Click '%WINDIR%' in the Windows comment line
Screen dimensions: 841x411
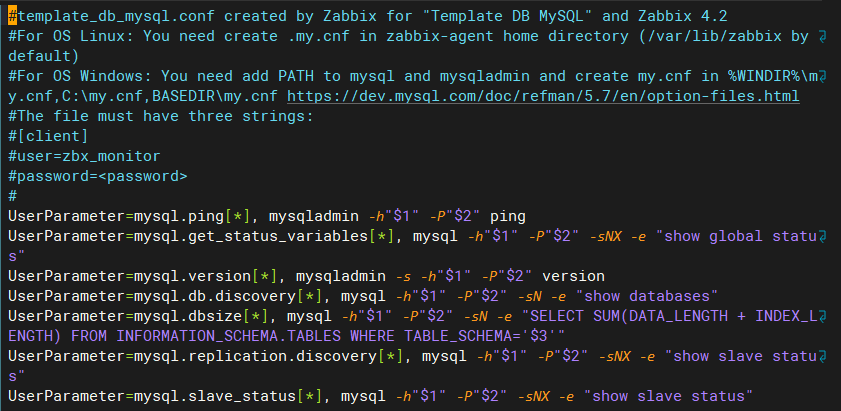tap(764, 77)
